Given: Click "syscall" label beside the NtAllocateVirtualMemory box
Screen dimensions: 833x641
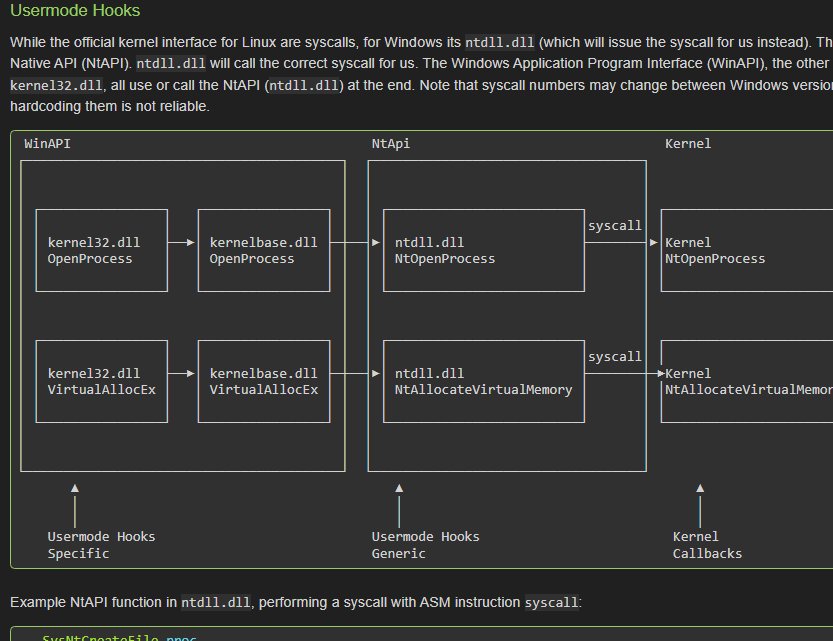Looking at the screenshot, I should (615, 356).
